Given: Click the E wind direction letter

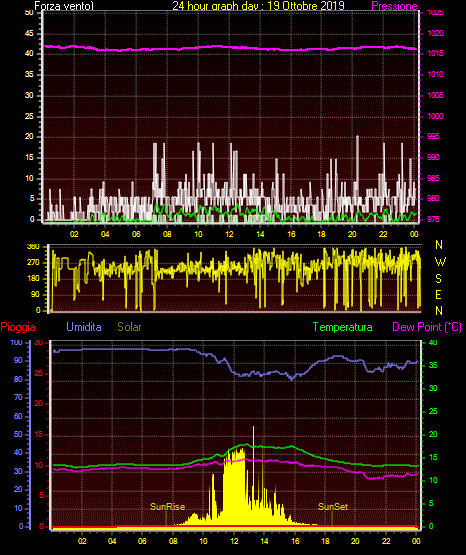Looking at the screenshot, I should pyautogui.click(x=438, y=294).
